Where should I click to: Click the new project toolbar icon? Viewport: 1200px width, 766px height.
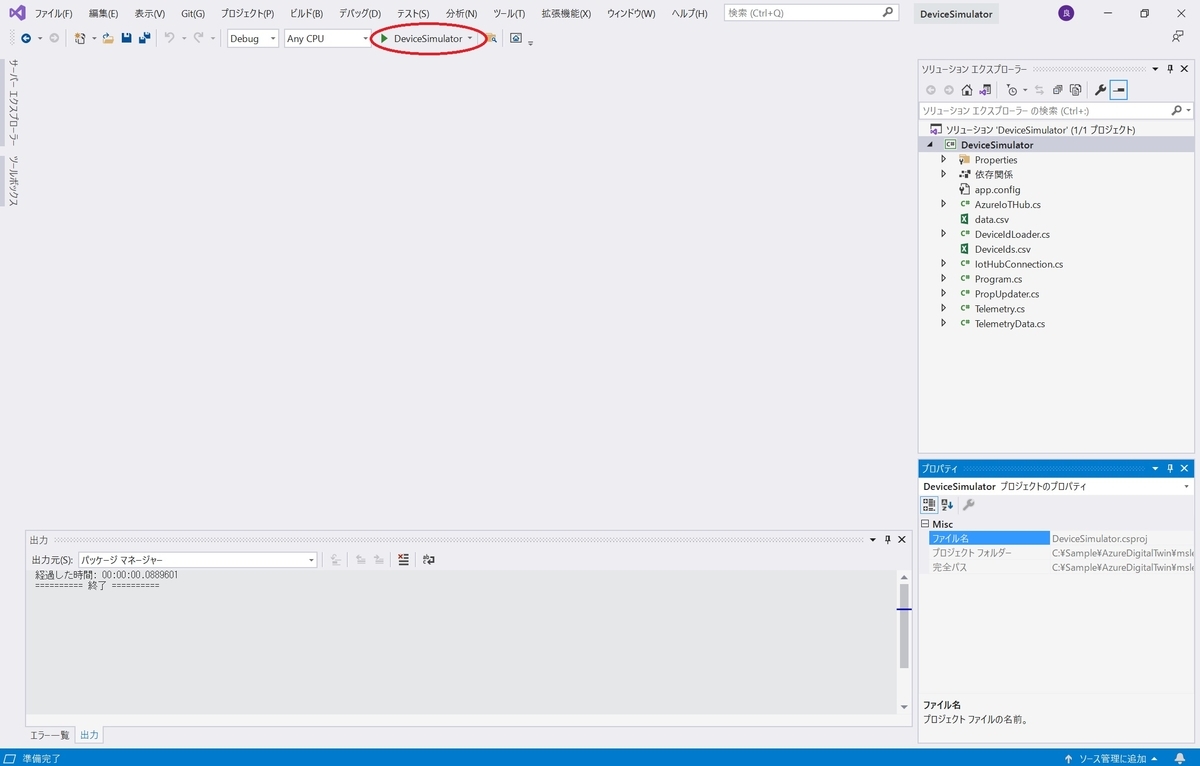coord(80,38)
